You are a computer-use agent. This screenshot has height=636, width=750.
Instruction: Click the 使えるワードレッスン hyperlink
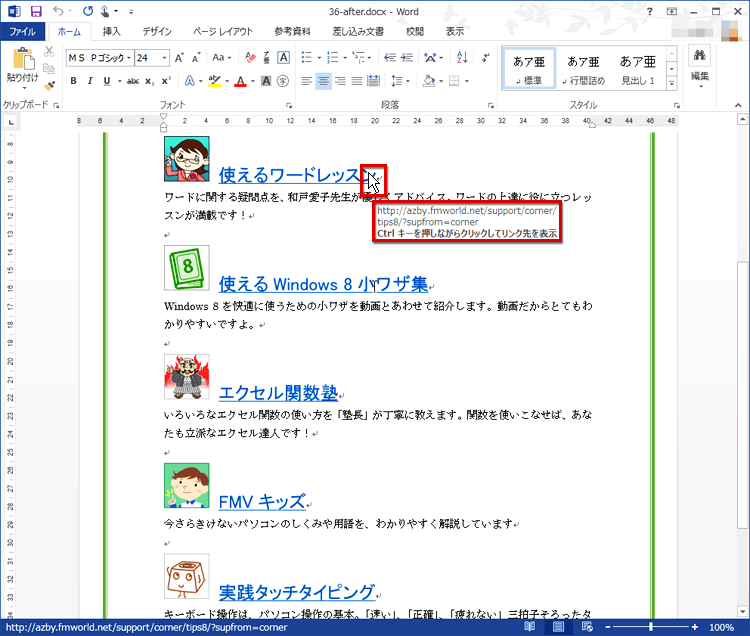pyautogui.click(x=297, y=175)
